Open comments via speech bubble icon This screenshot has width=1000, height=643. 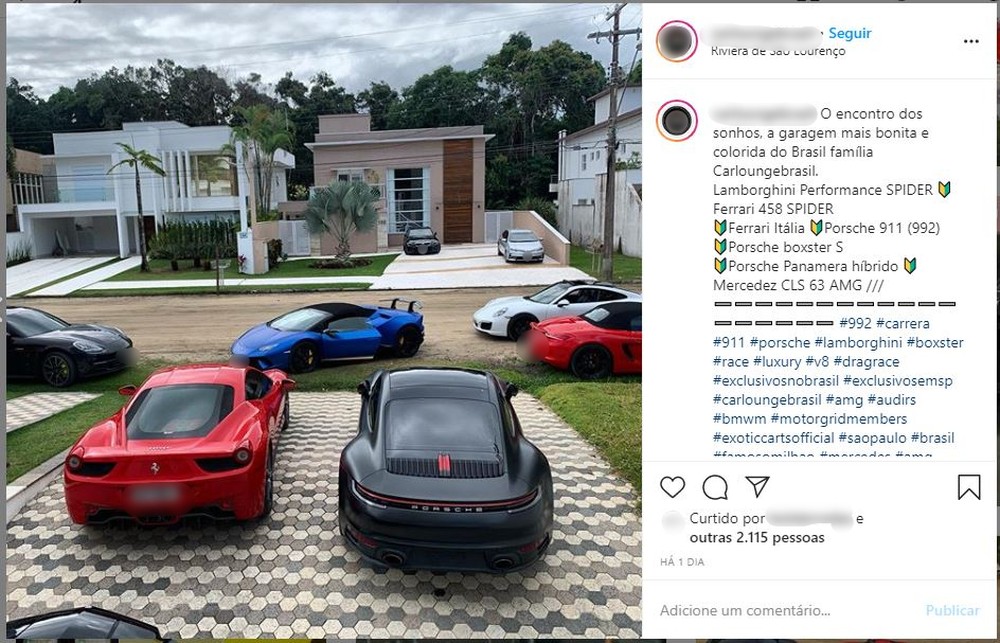click(715, 487)
